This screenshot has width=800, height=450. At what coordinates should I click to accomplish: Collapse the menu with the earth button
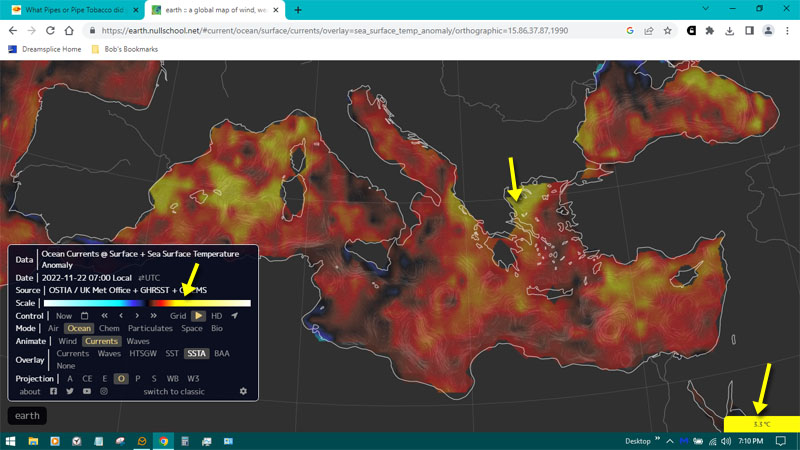pyautogui.click(x=27, y=416)
